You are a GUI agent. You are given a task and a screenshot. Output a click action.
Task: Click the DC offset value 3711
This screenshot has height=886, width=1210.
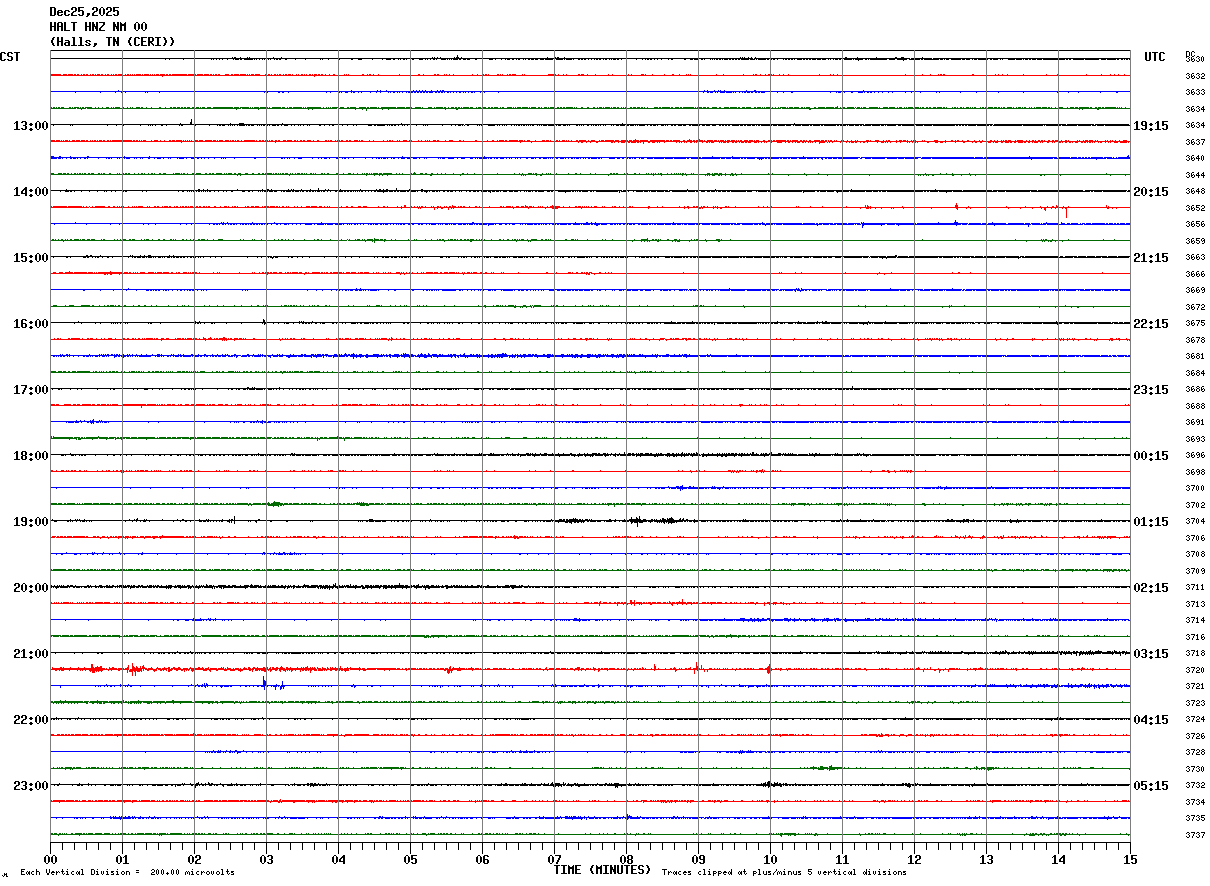[1195, 587]
